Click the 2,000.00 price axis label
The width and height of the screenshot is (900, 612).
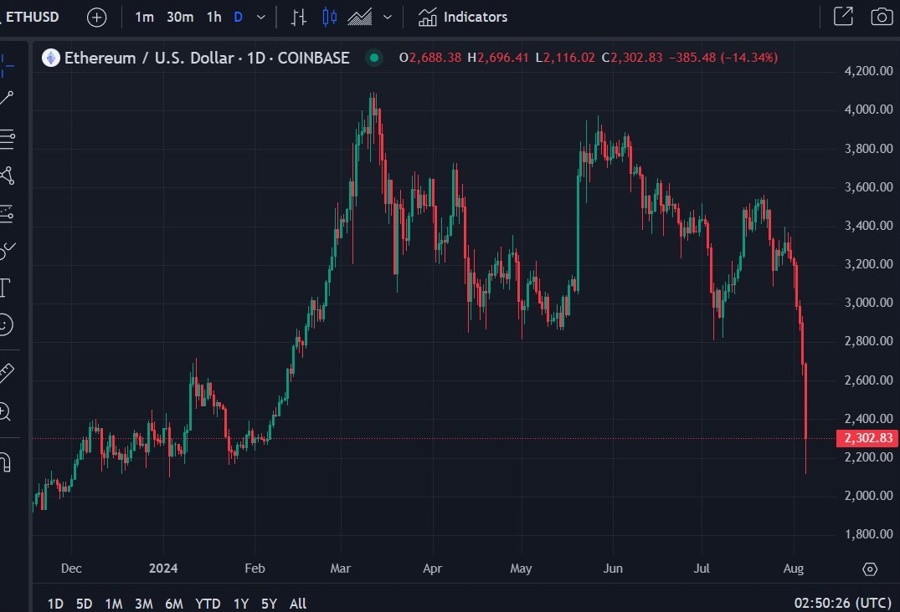[868, 495]
